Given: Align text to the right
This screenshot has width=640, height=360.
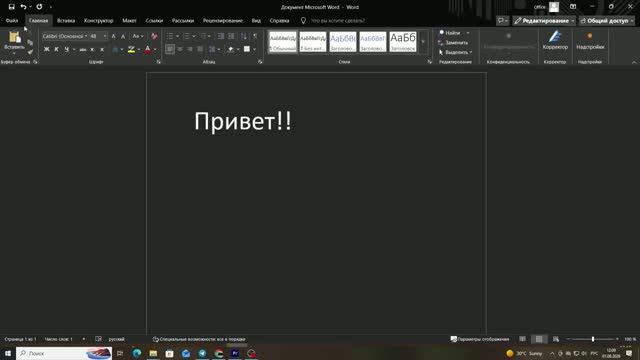Looking at the screenshot, I should pos(190,49).
